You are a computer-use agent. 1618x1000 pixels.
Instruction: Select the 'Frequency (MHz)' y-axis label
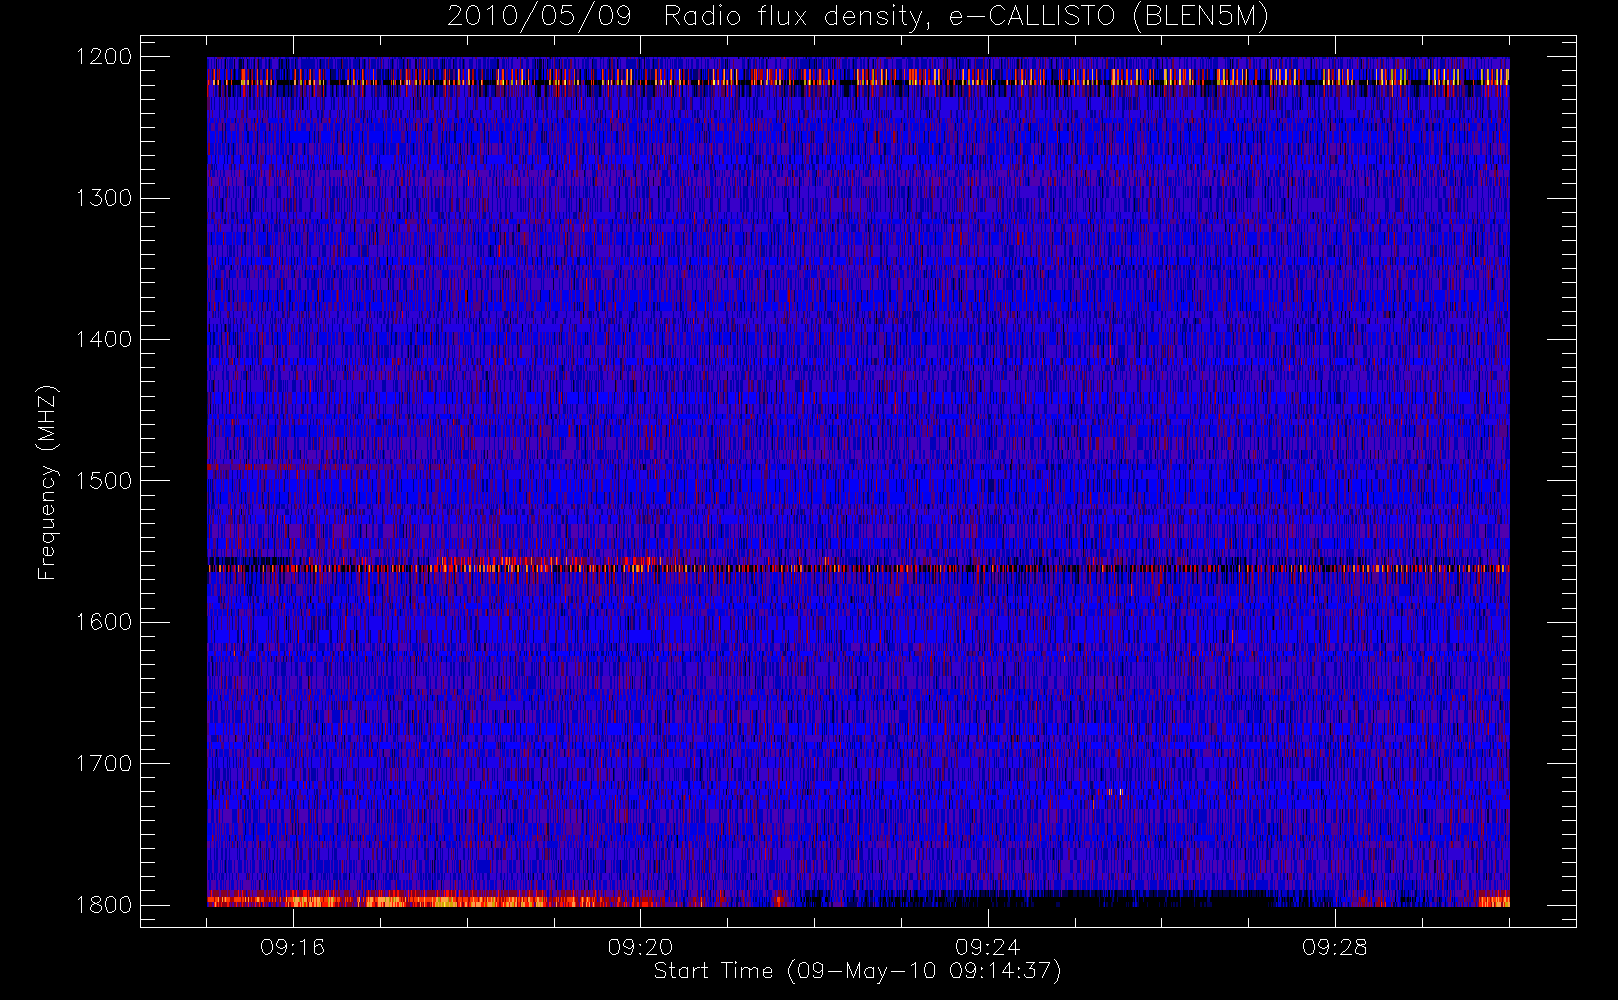[47, 482]
